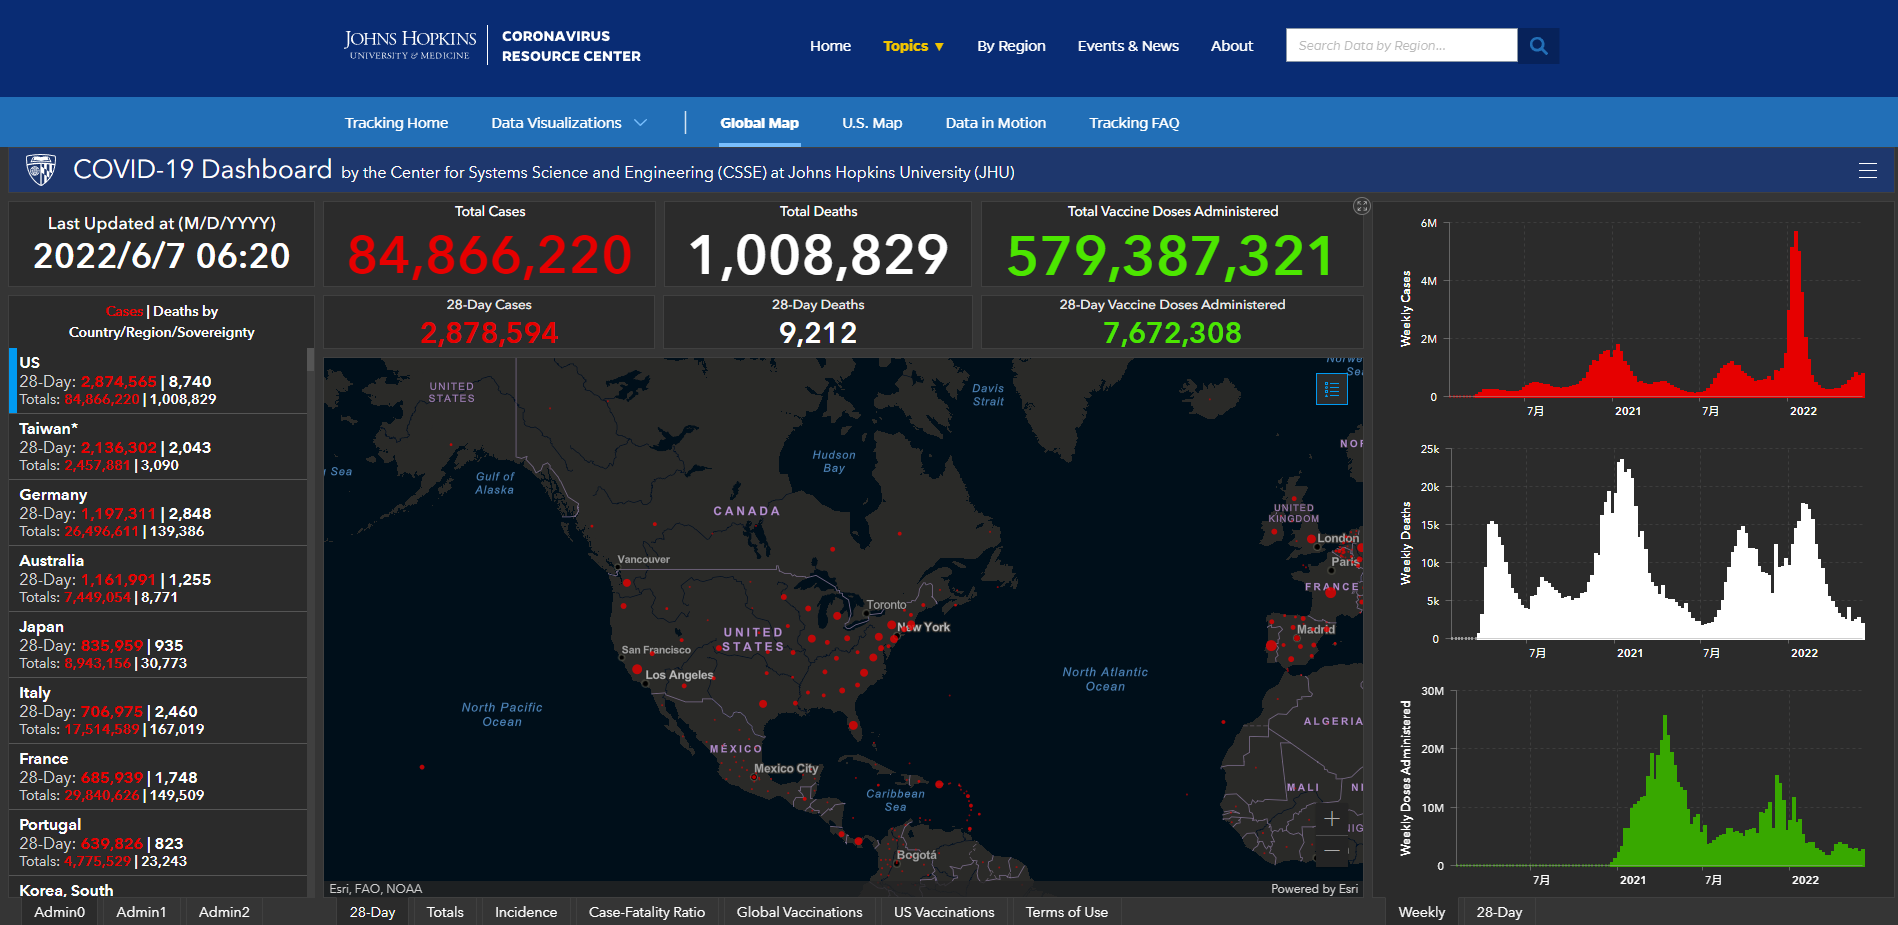Image resolution: width=1898 pixels, height=925 pixels.
Task: Switch map to Case-Fatality Ratio tab
Action: pos(646,912)
